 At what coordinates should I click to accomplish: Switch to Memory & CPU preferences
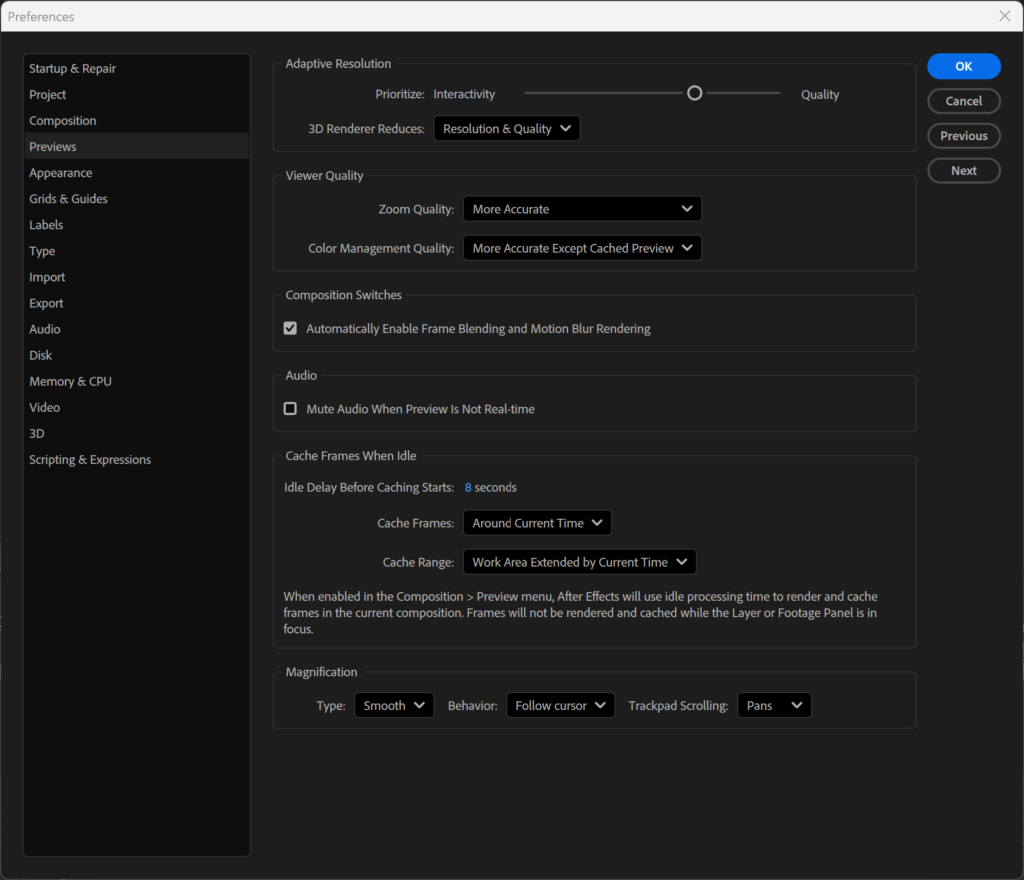coord(70,381)
